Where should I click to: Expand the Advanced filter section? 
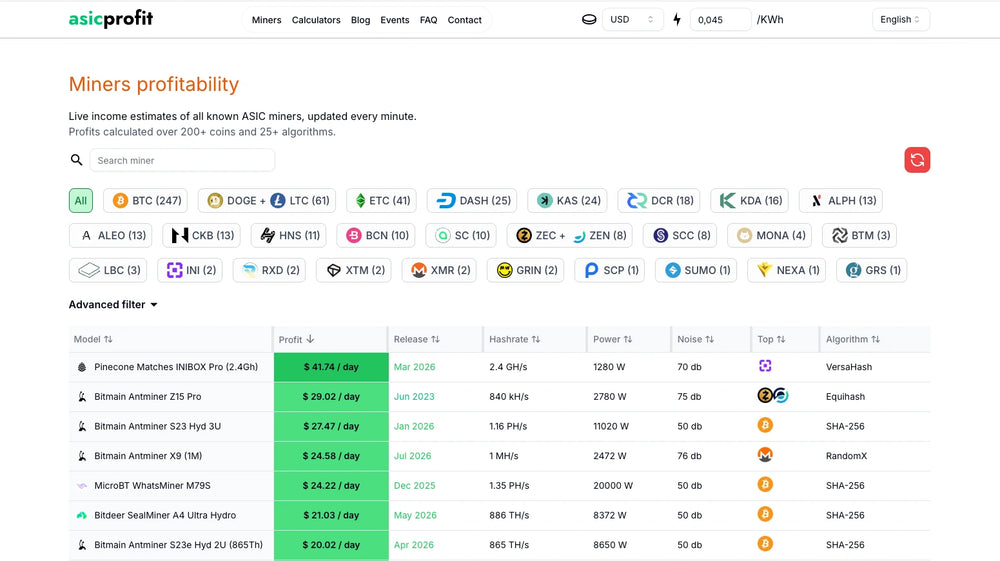[x=113, y=304]
